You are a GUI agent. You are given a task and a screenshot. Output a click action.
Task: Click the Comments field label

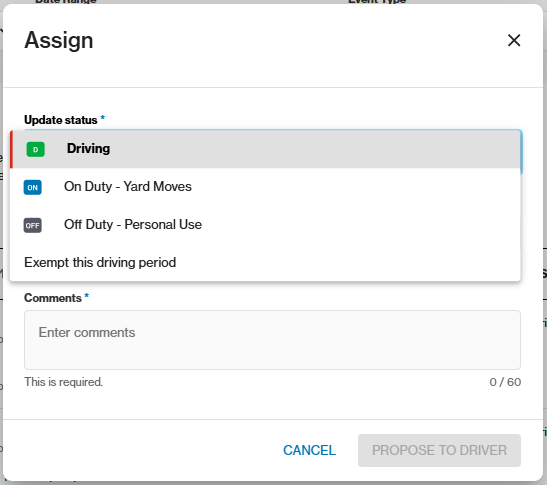53,298
